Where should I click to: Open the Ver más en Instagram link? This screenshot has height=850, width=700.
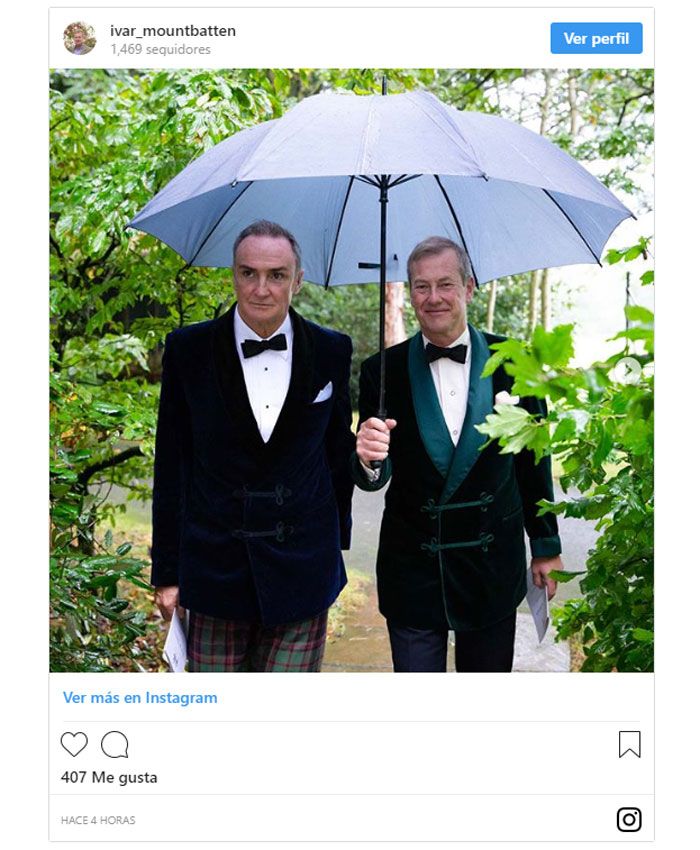click(x=140, y=698)
